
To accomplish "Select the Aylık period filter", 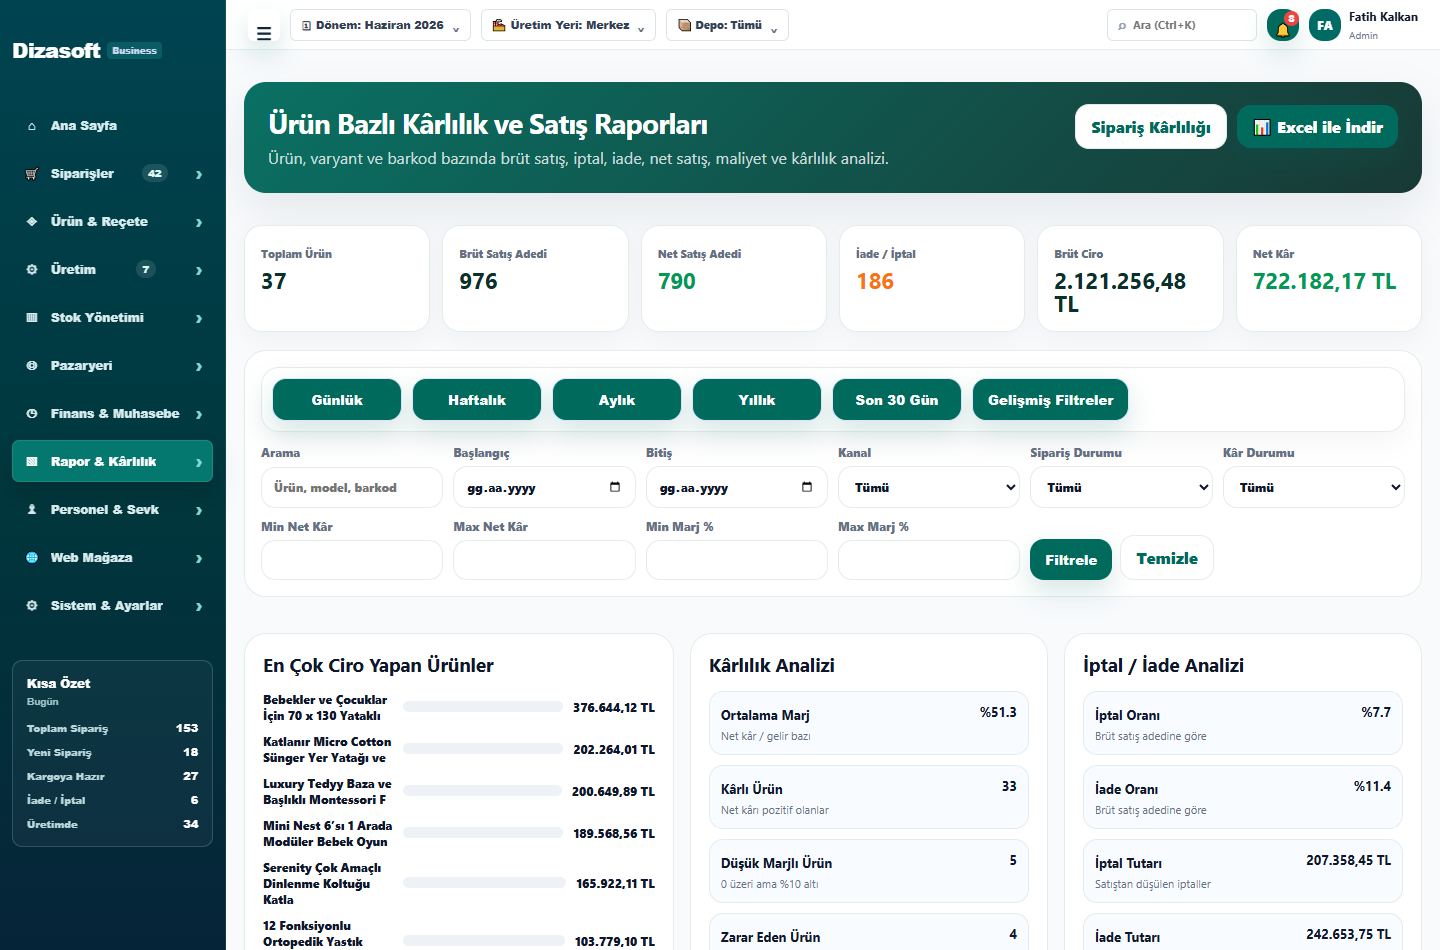I will pos(617,400).
